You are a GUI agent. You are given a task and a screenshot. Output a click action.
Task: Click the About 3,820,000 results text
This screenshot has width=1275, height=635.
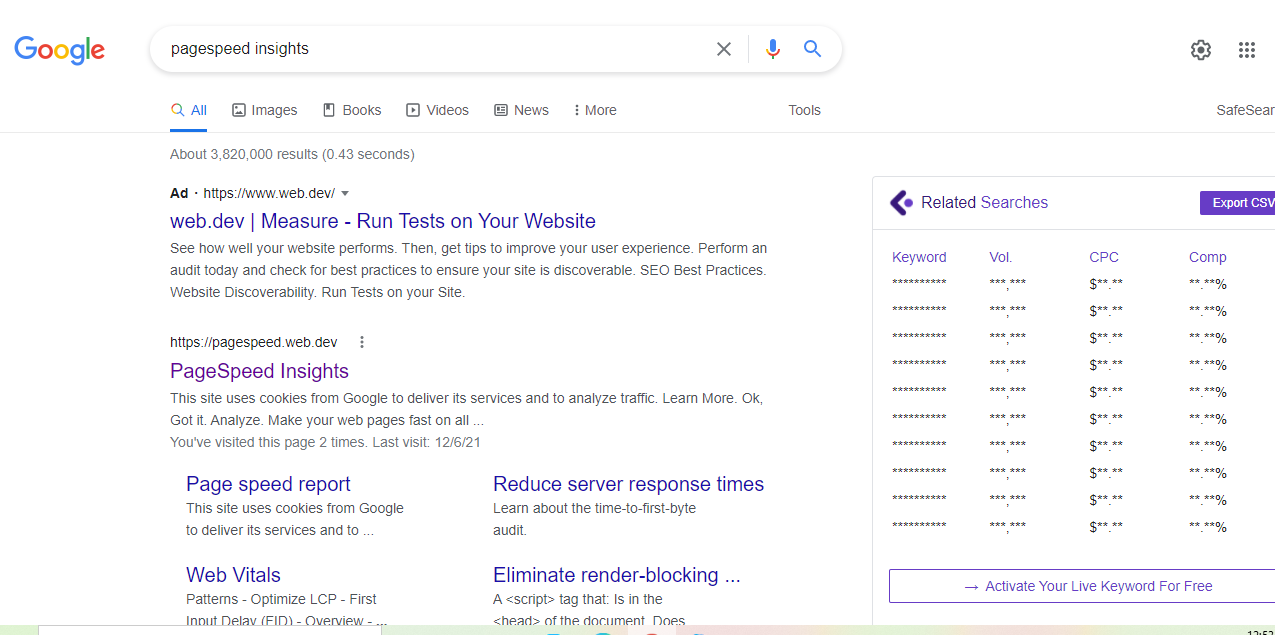click(292, 154)
